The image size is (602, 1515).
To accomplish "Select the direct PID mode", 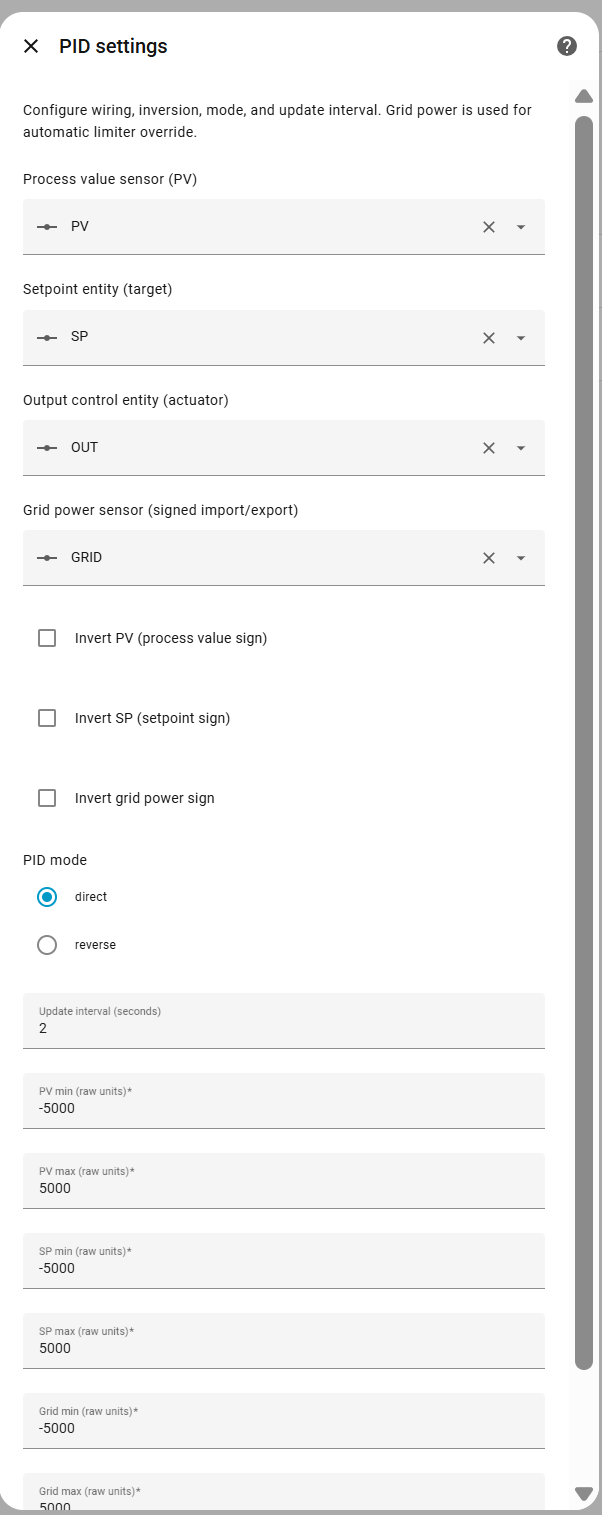I will (x=47, y=897).
